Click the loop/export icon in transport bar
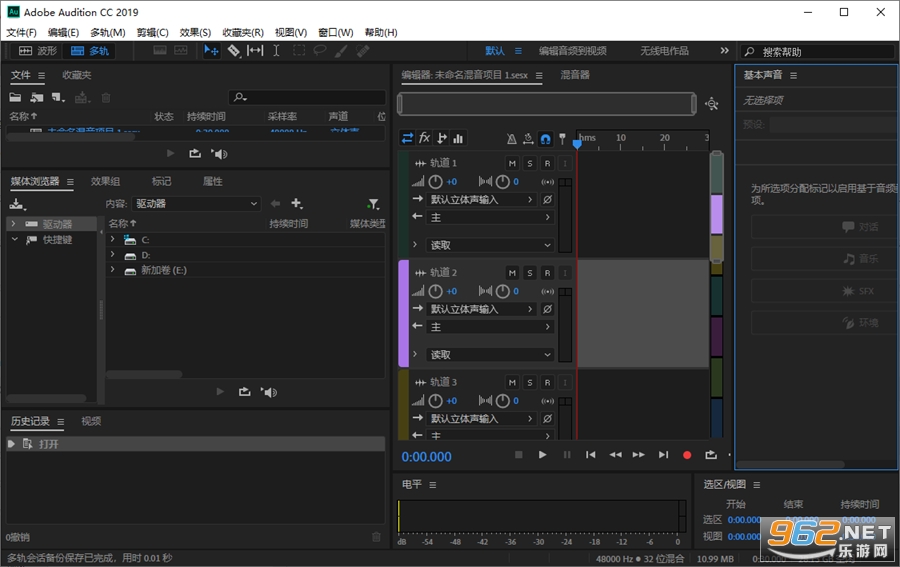This screenshot has height=567, width=900. (x=711, y=455)
